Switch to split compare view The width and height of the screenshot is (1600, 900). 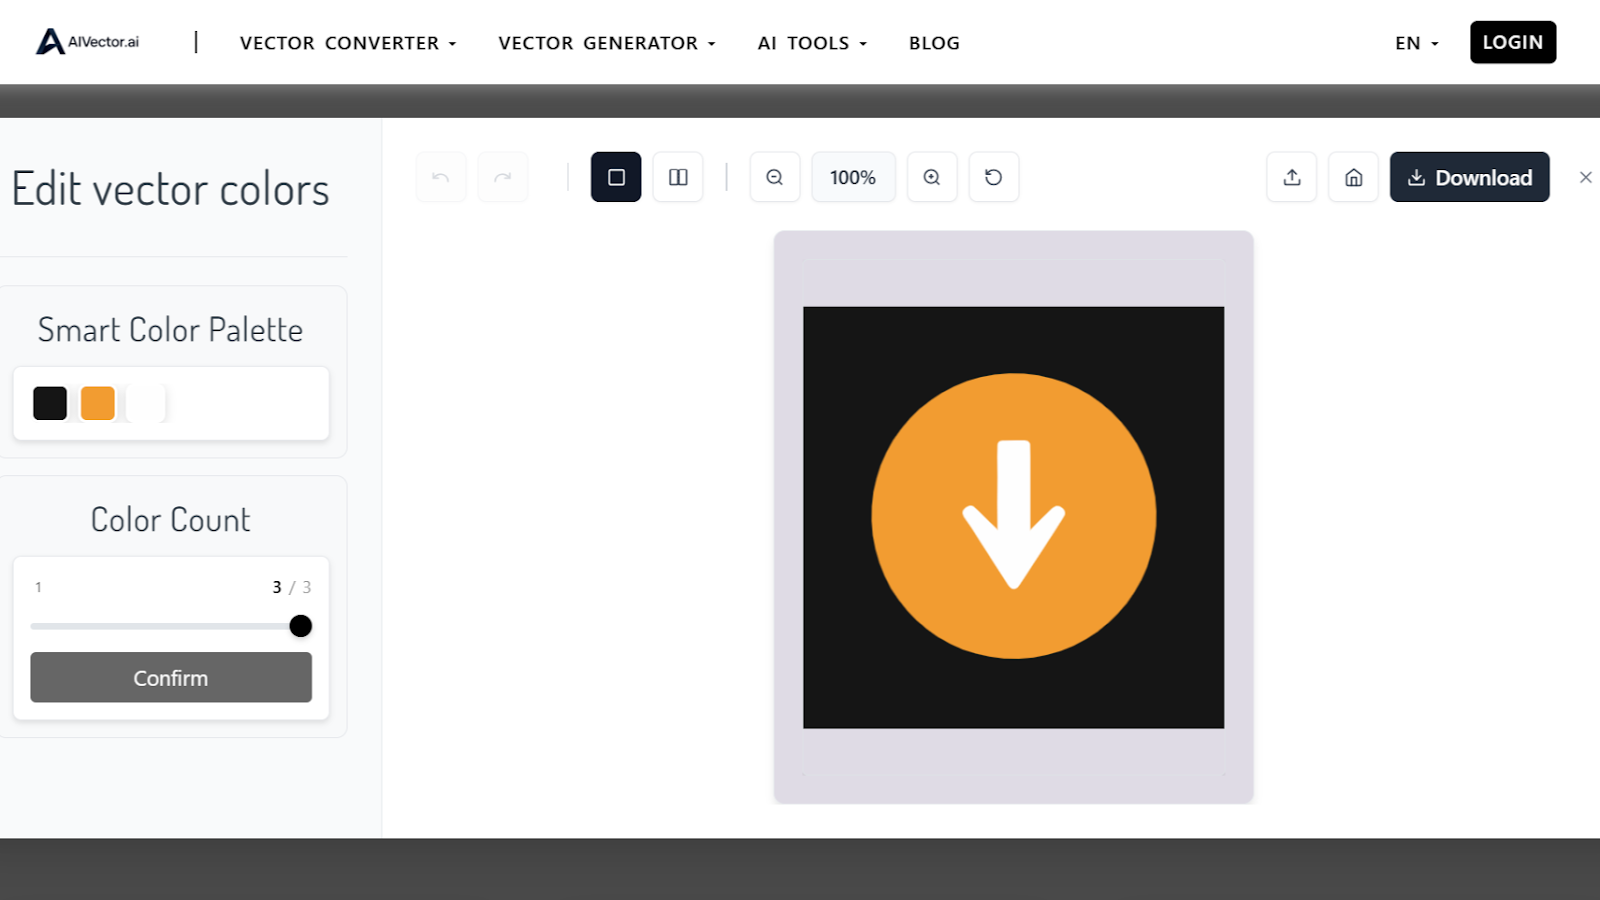pos(678,177)
